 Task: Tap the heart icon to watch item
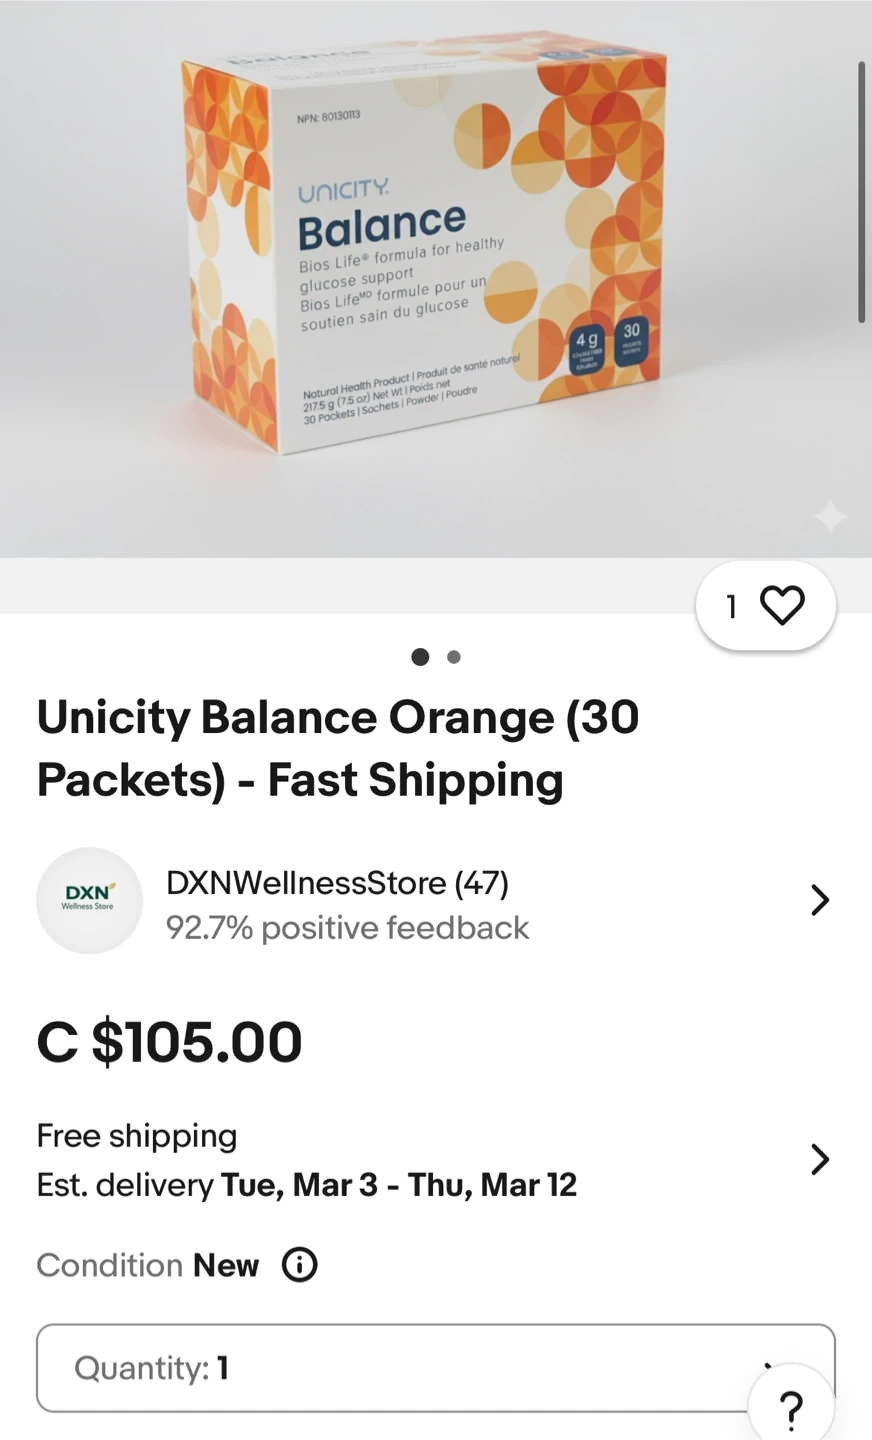781,605
